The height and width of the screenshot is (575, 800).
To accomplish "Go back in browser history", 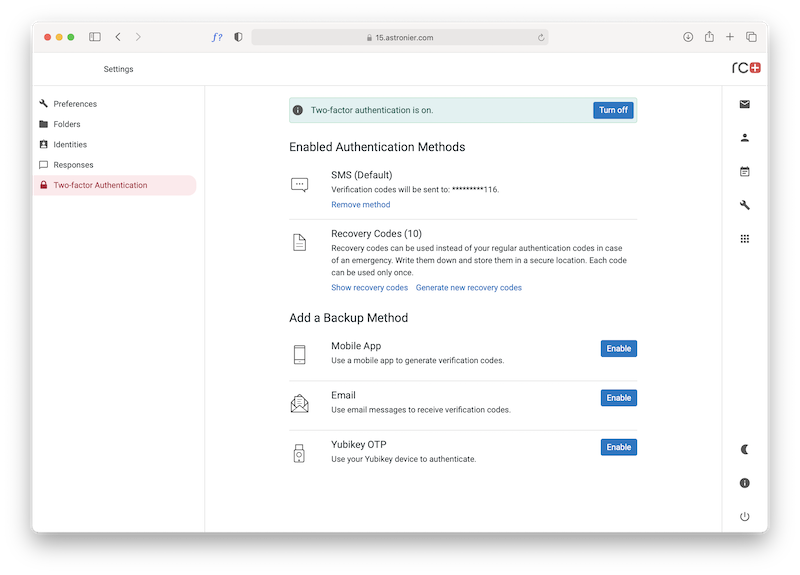I will [x=118, y=37].
